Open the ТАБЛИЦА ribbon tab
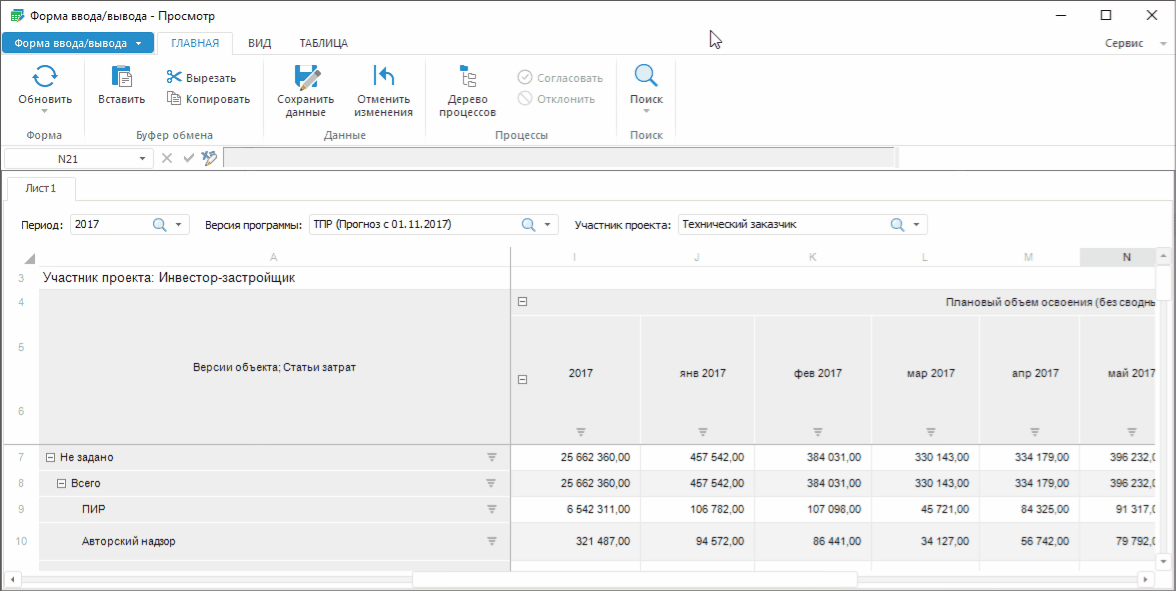Image resolution: width=1176 pixels, height=591 pixels. tap(323, 43)
